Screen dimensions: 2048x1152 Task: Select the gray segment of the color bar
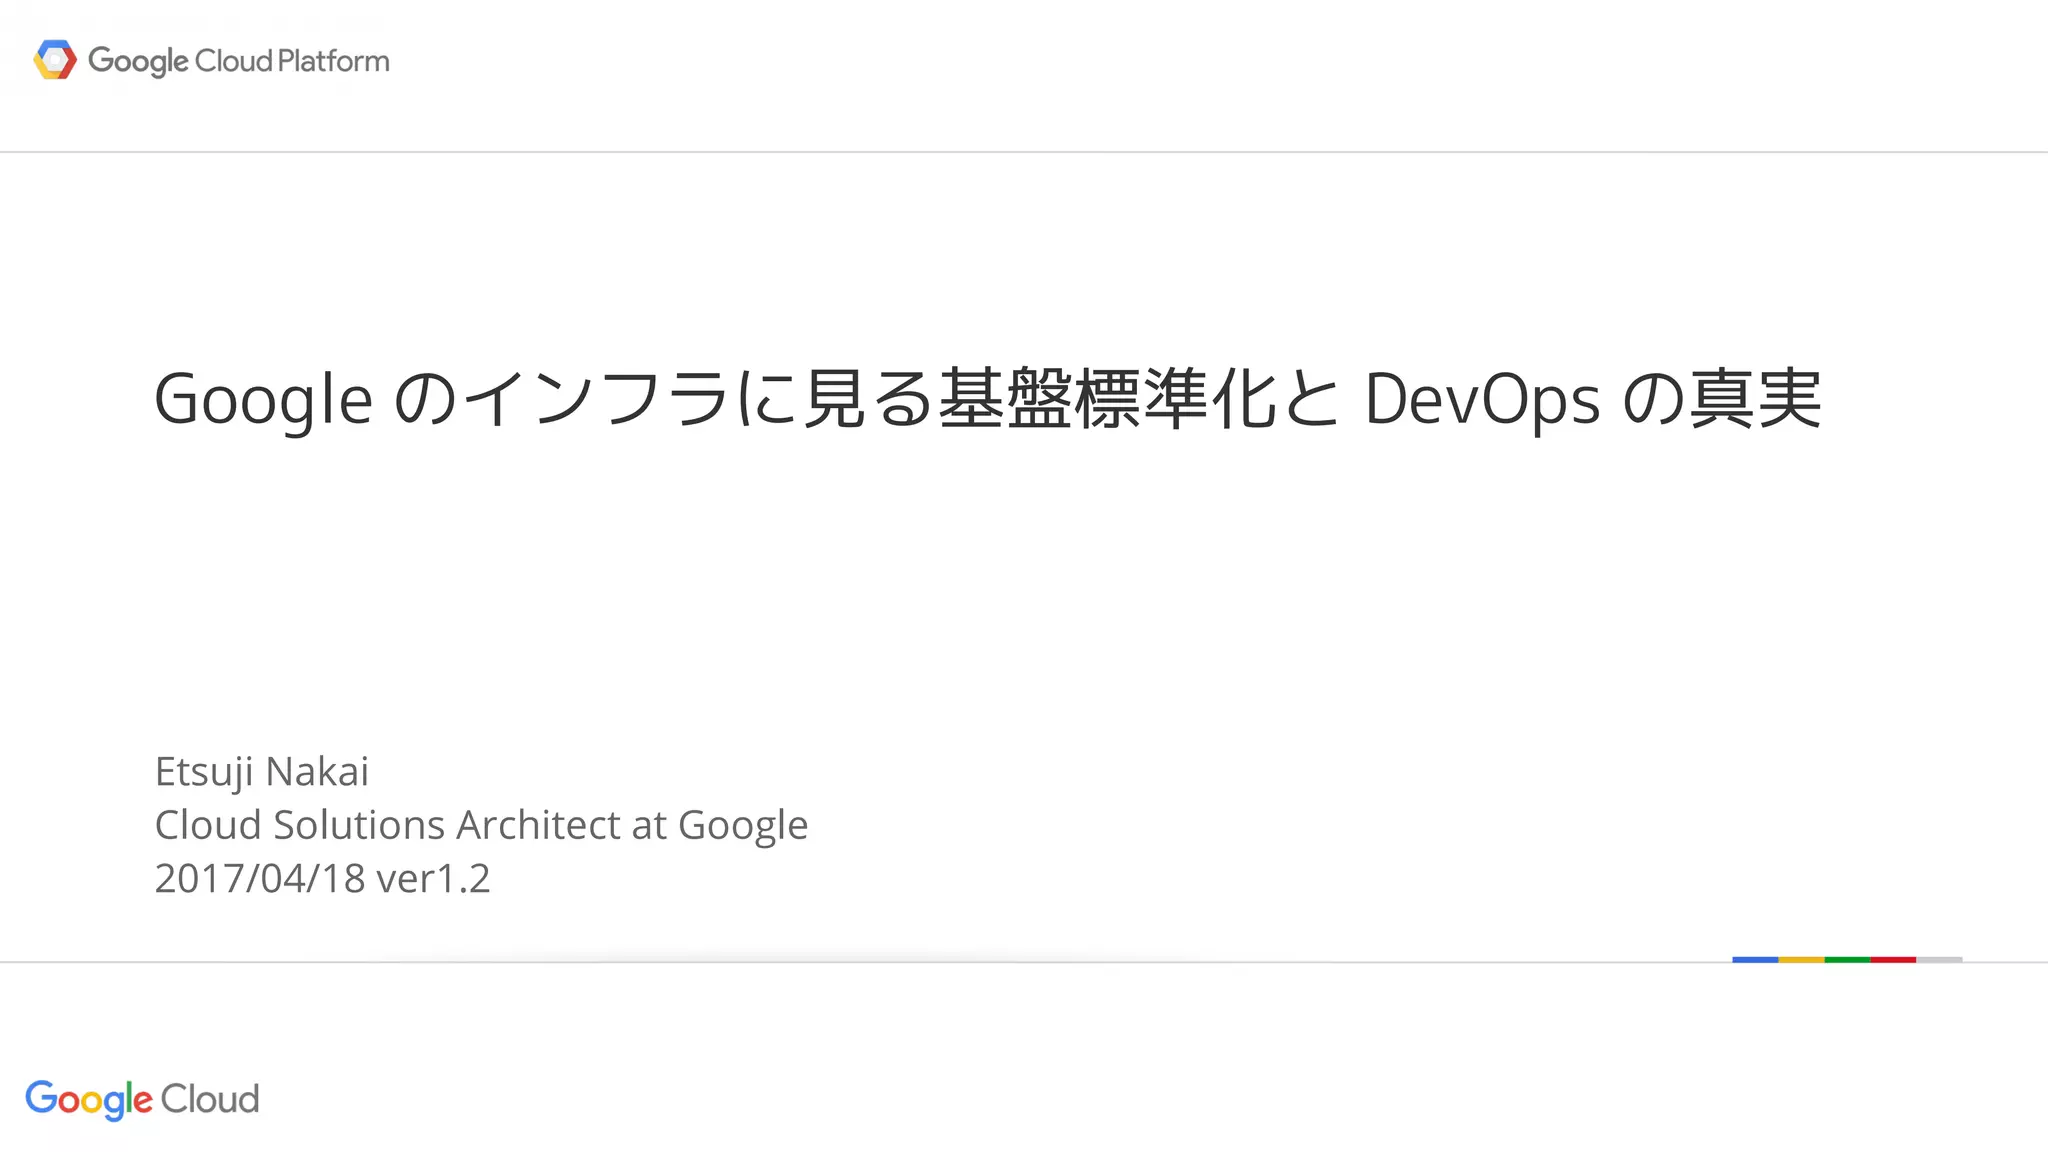(1939, 959)
